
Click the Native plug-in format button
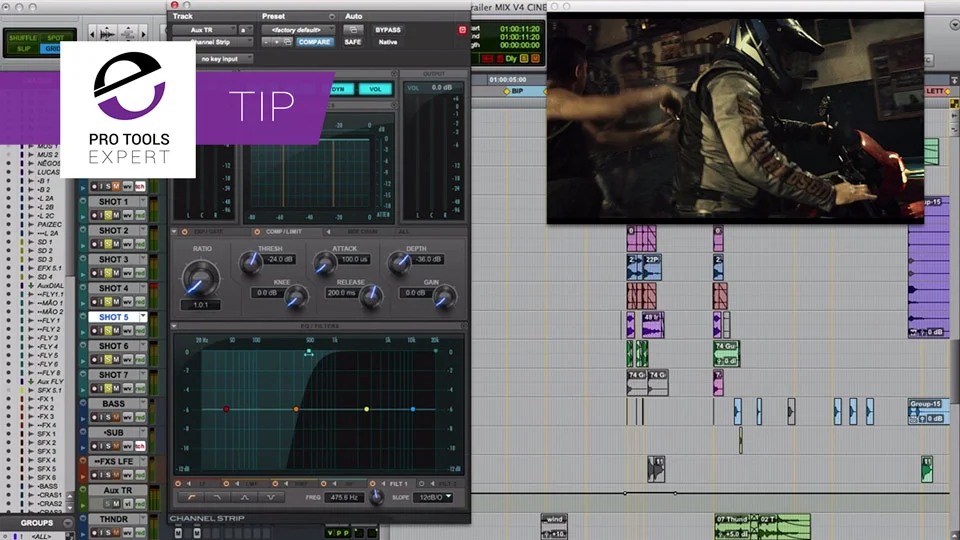click(x=388, y=42)
